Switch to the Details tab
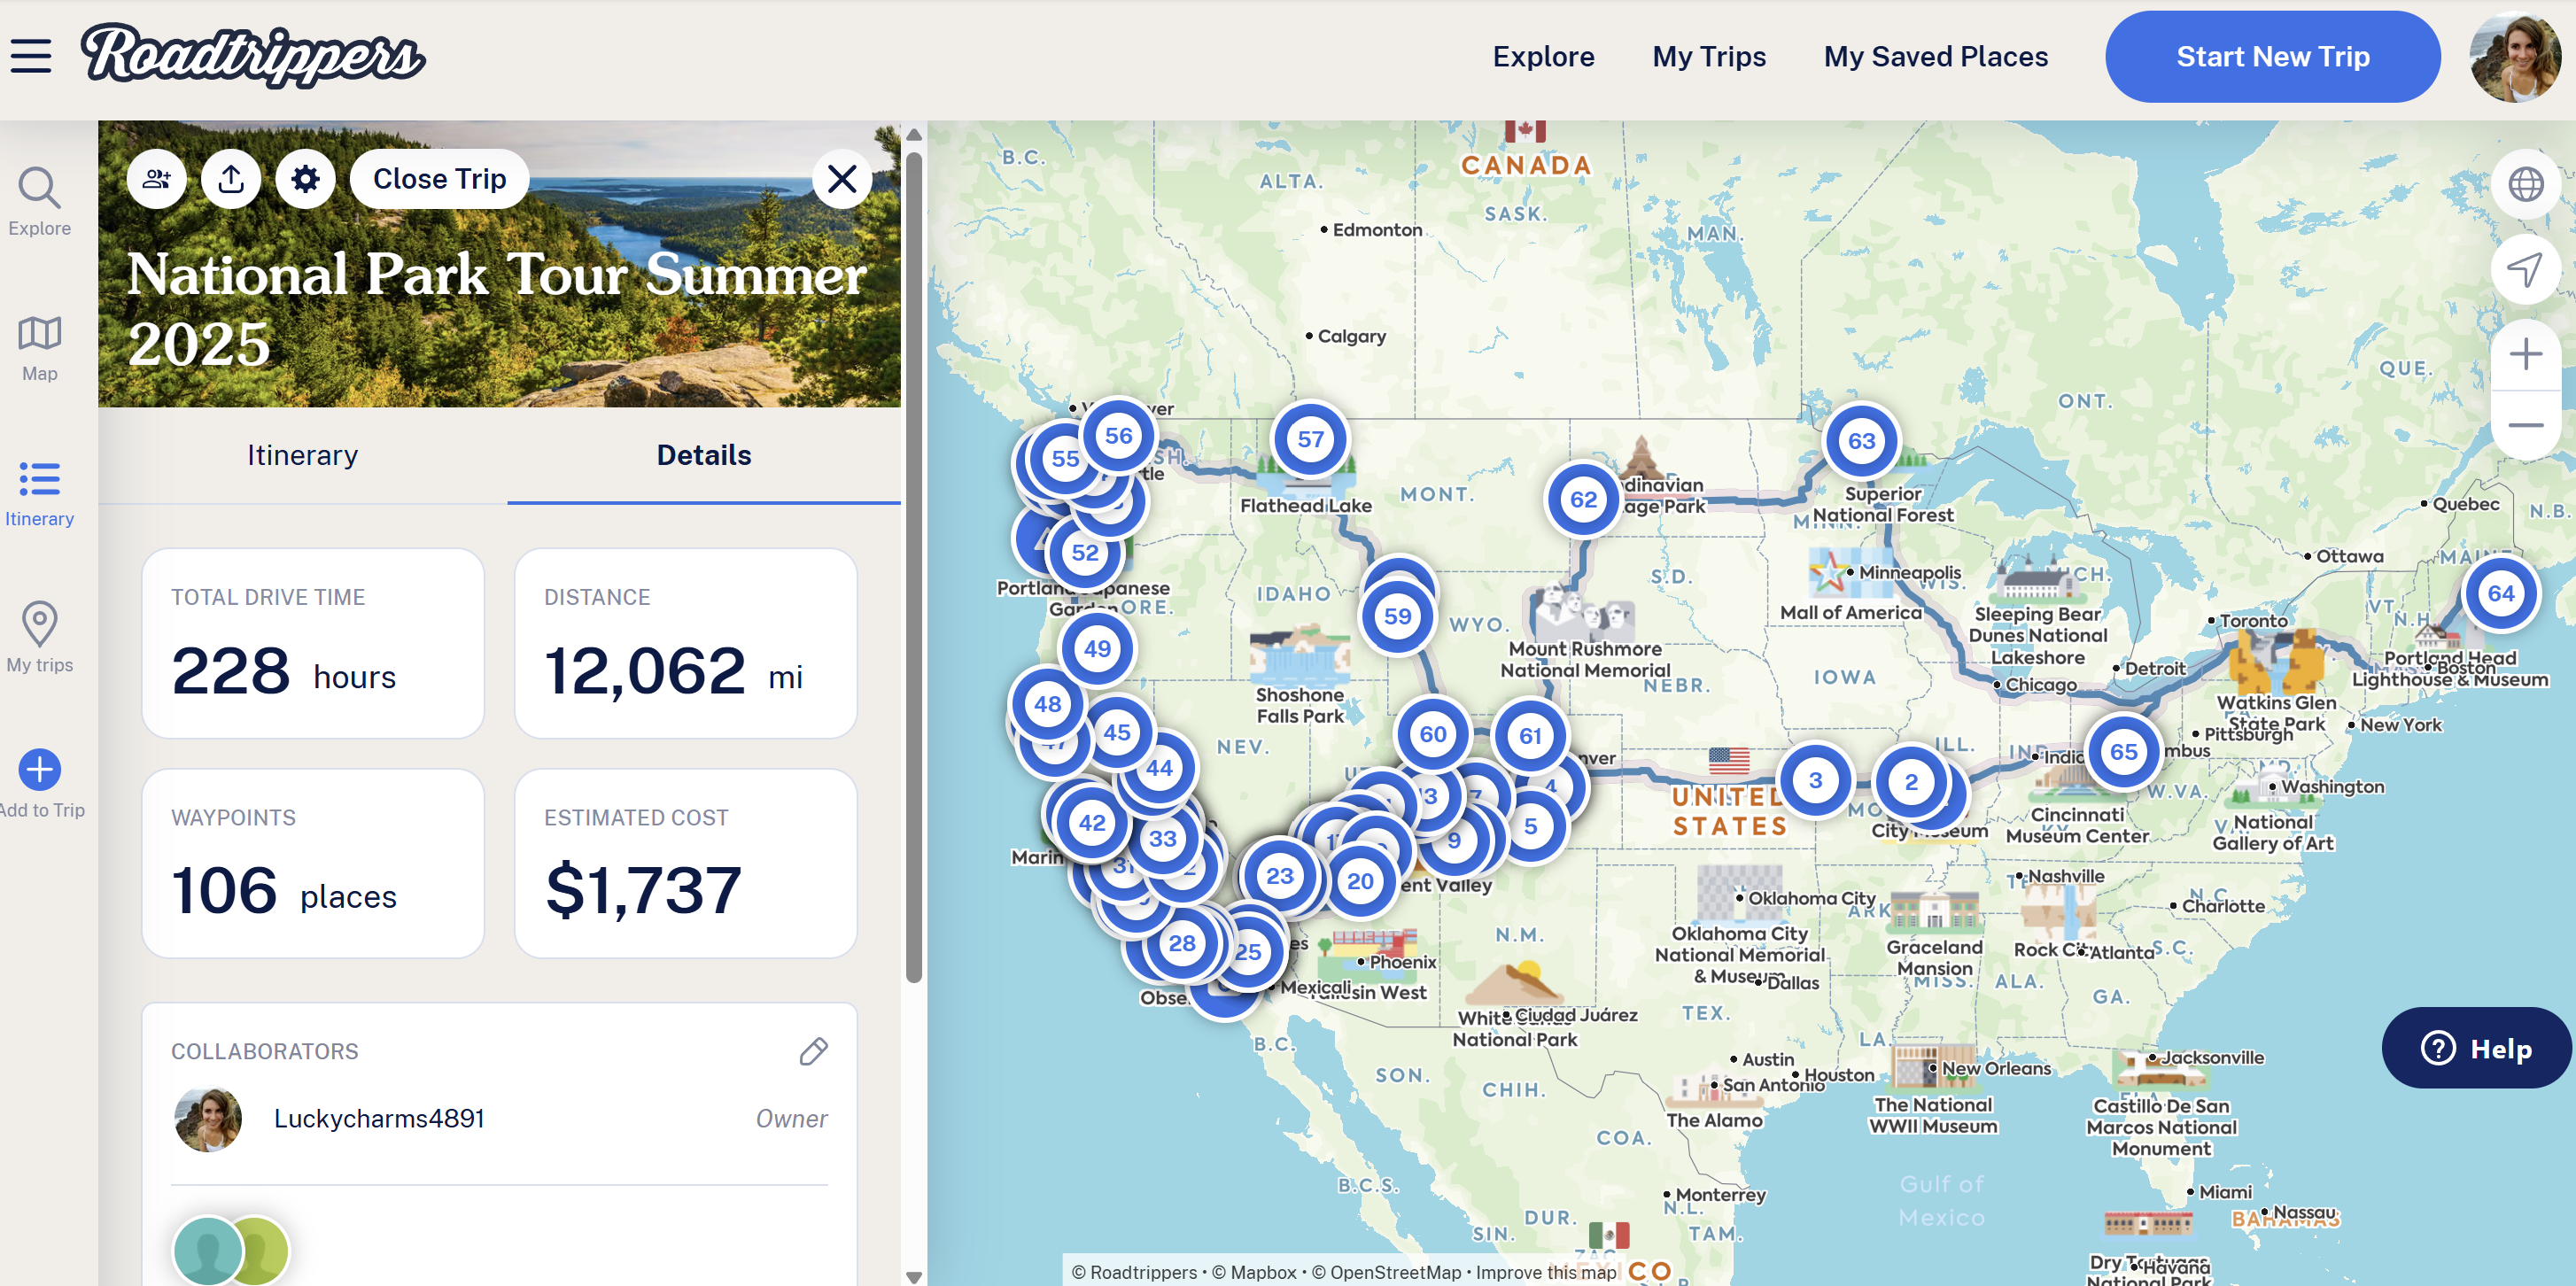The height and width of the screenshot is (1286, 2576). 704,455
